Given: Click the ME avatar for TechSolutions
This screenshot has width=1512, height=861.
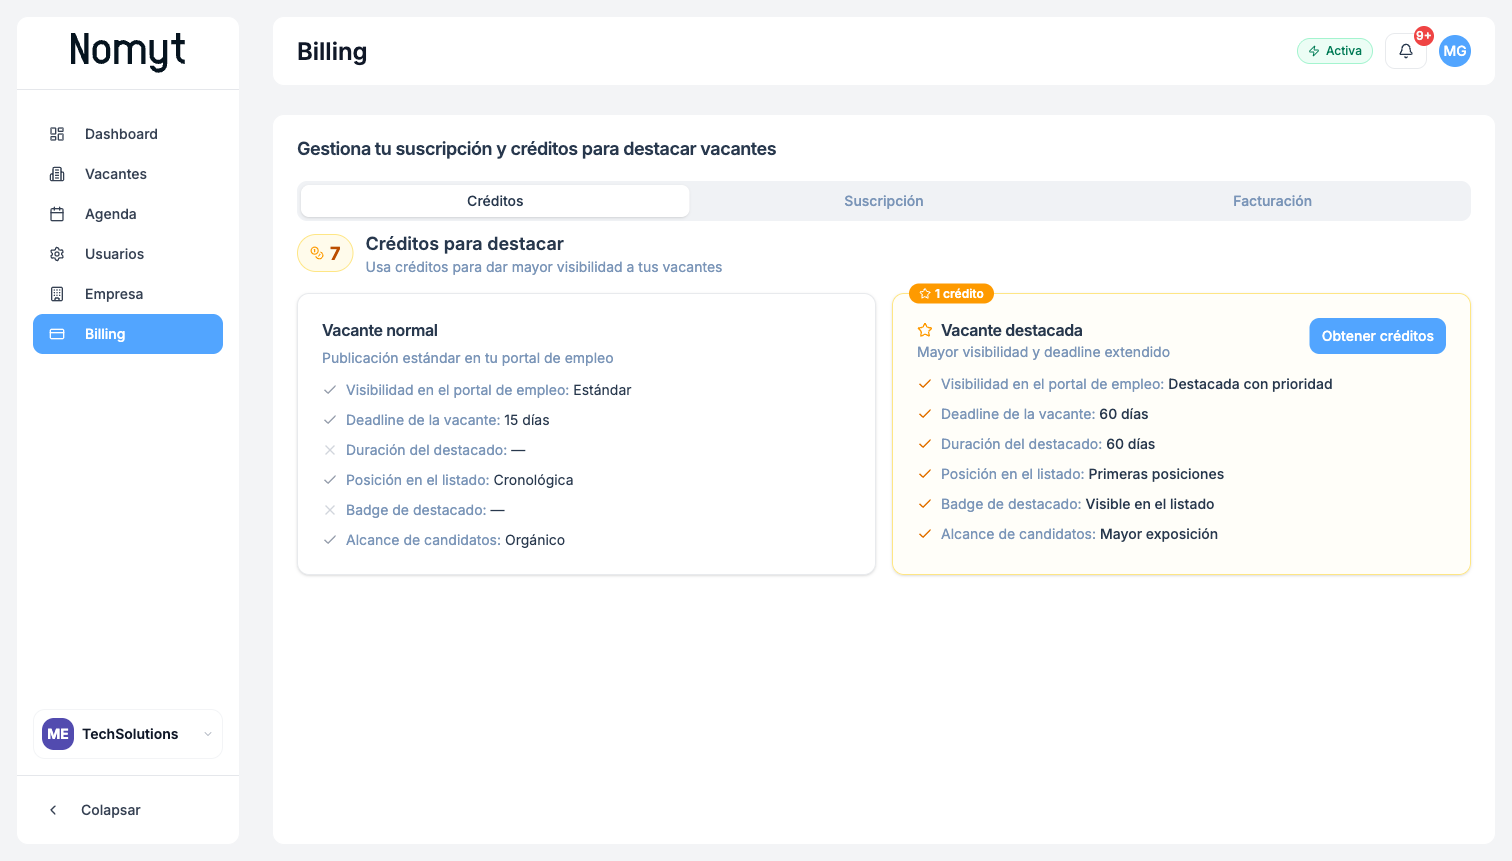Looking at the screenshot, I should tap(57, 733).
